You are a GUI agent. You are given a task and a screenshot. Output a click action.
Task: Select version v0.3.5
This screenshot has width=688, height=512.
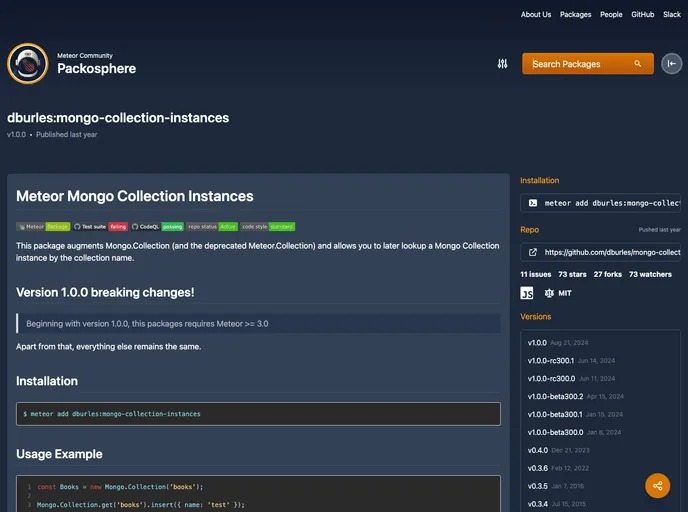[538, 486]
